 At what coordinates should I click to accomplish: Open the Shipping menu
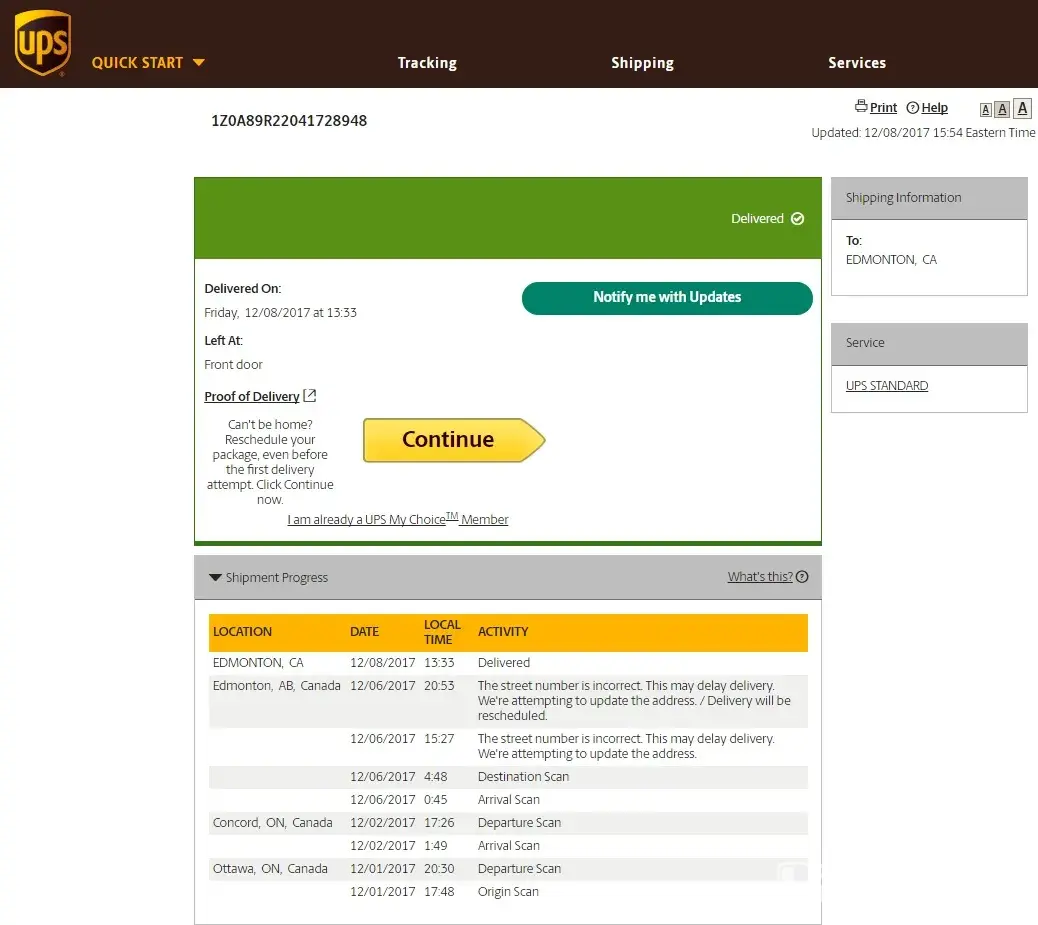coord(642,62)
